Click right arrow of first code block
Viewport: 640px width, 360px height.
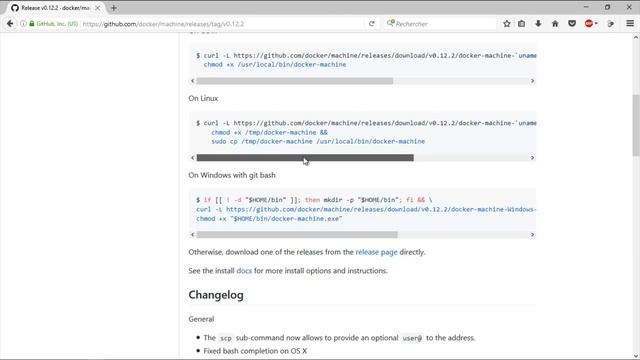[x=532, y=81]
